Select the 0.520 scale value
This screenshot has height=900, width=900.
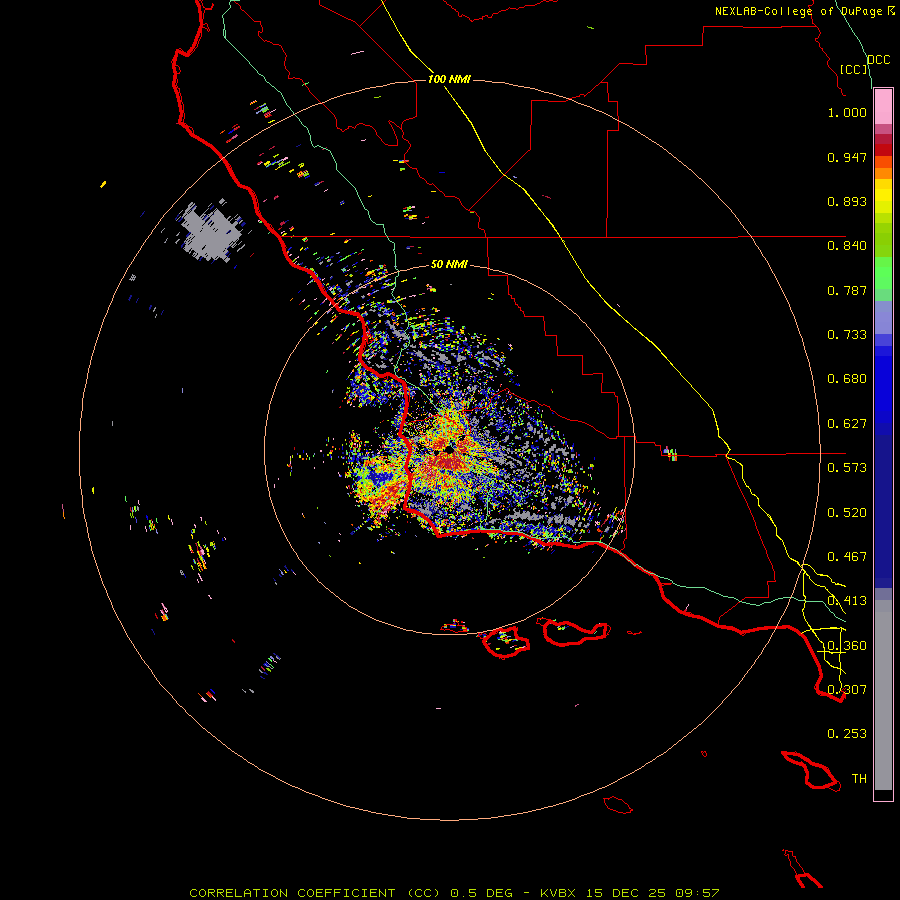847,513
